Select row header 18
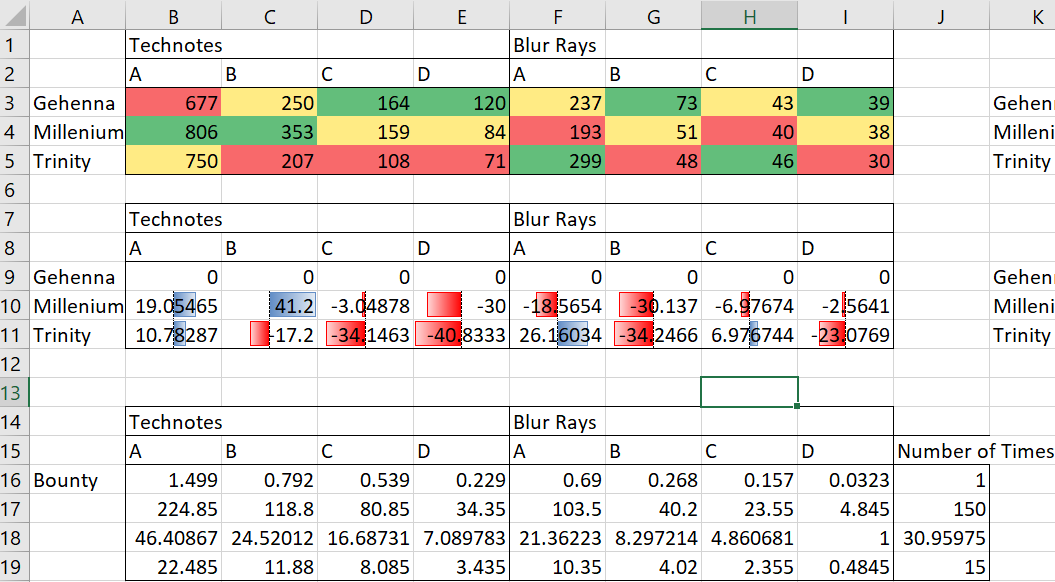 point(15,538)
